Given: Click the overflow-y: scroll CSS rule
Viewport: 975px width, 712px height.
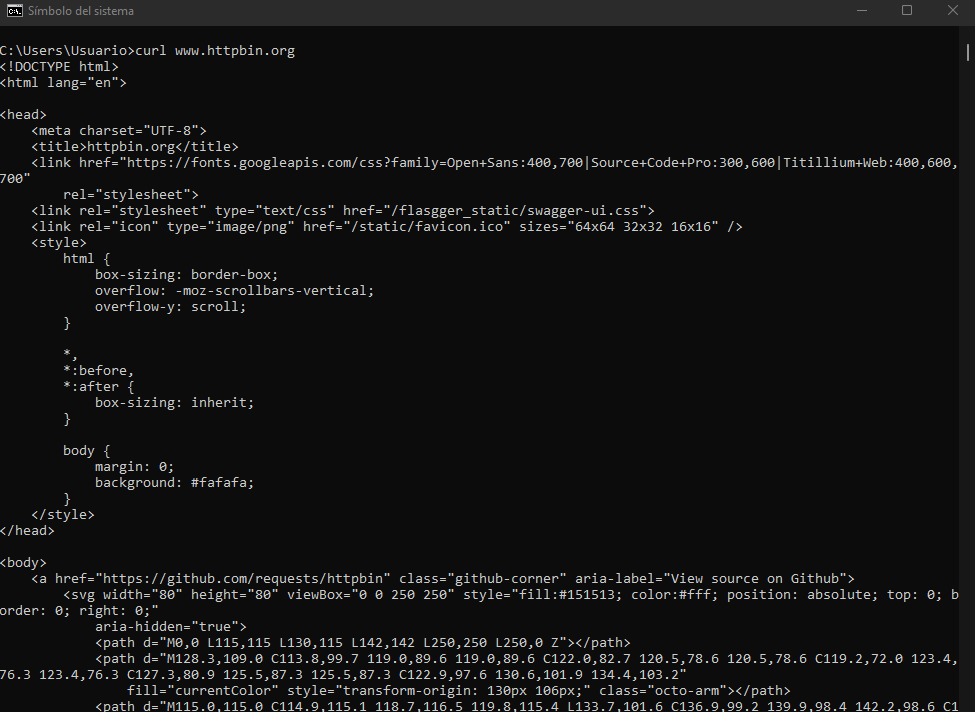Looking at the screenshot, I should pyautogui.click(x=172, y=306).
